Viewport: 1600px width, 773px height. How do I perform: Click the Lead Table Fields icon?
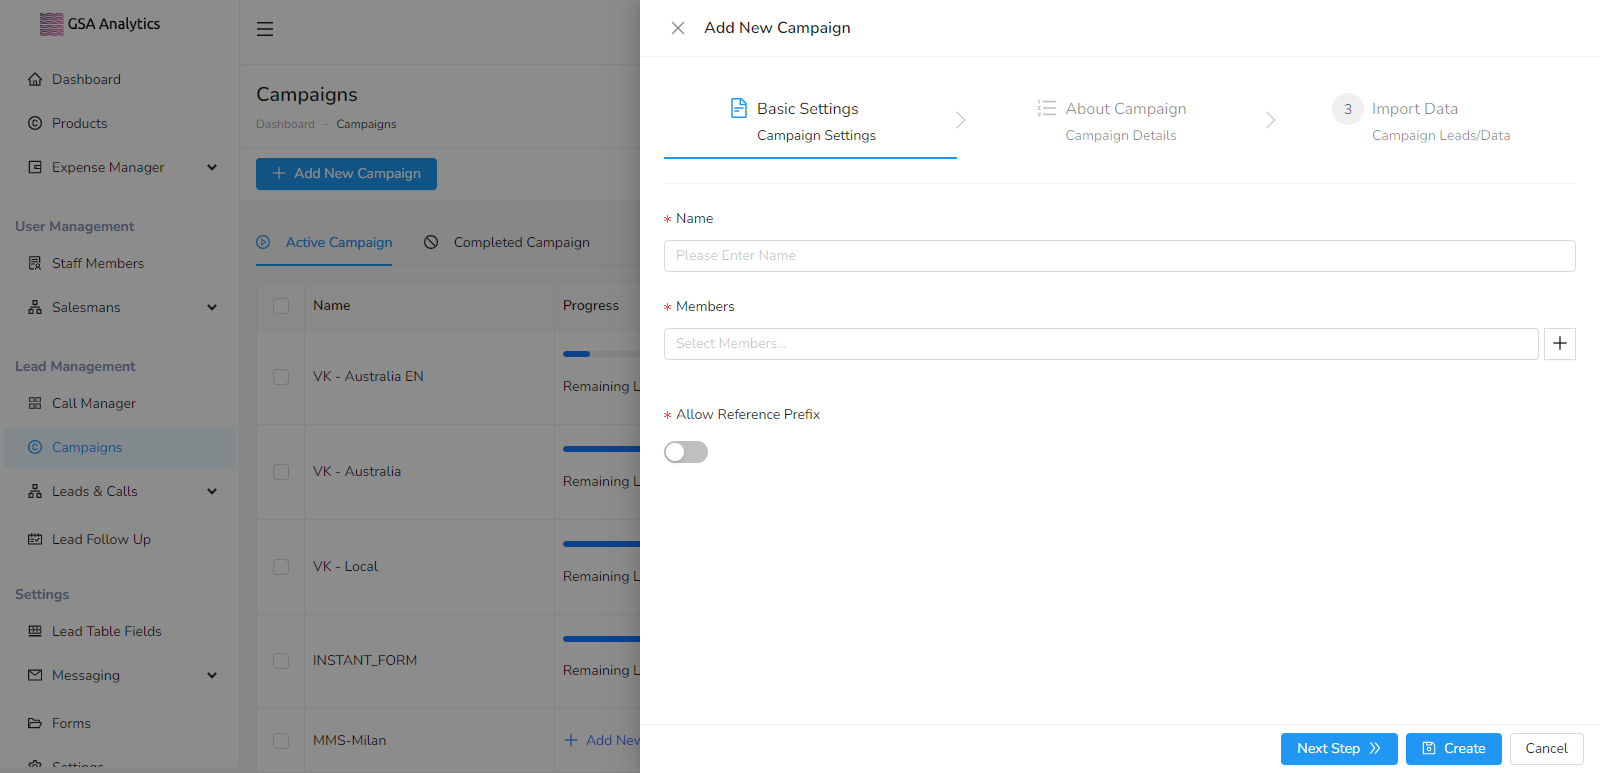tap(35, 631)
